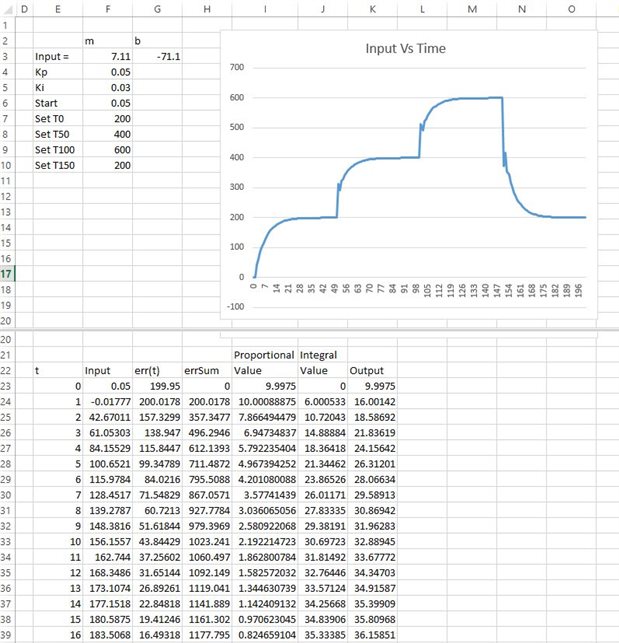Select row 23 header
Screen dimensions: 619x643
coord(5,386)
